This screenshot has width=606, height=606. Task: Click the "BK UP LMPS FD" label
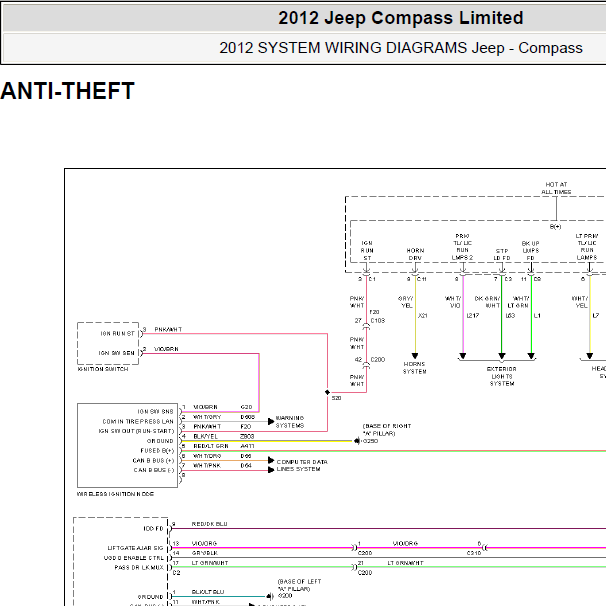530,251
